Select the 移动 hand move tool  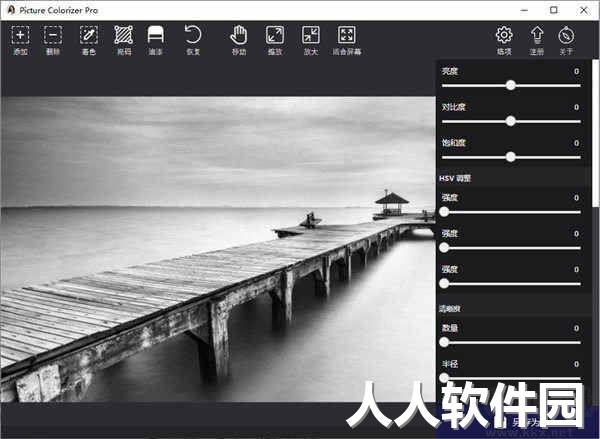[x=239, y=40]
